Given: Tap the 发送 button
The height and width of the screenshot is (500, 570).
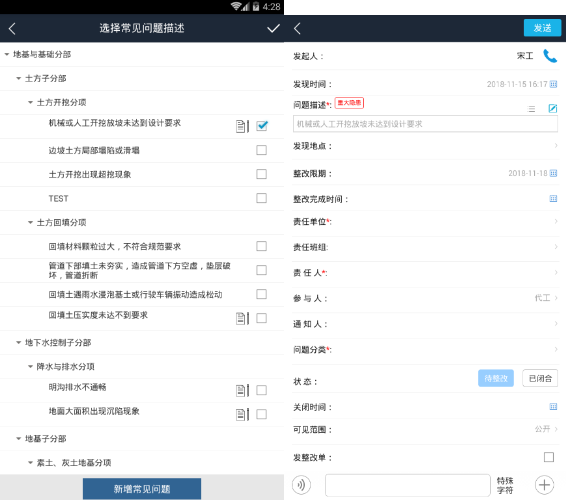Looking at the screenshot, I should pyautogui.click(x=542, y=28).
